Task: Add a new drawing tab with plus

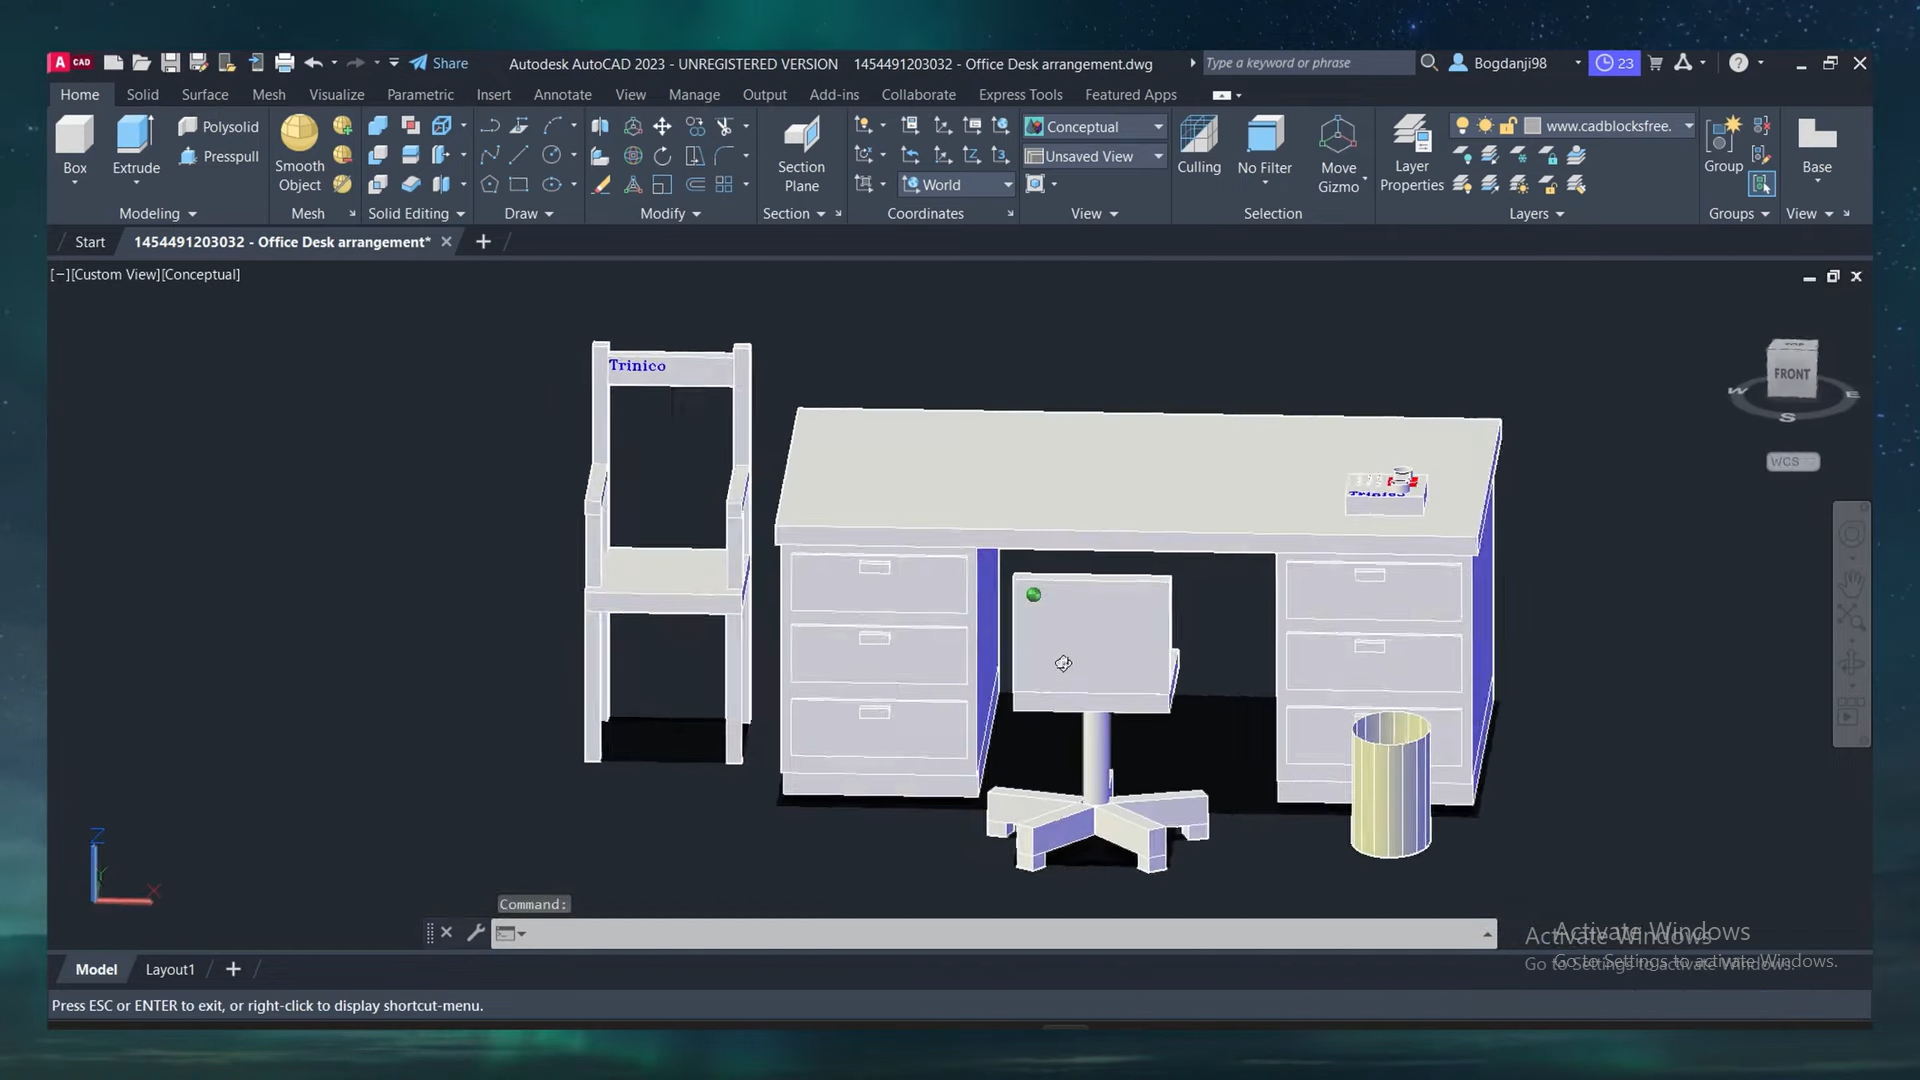Action: pyautogui.click(x=483, y=241)
